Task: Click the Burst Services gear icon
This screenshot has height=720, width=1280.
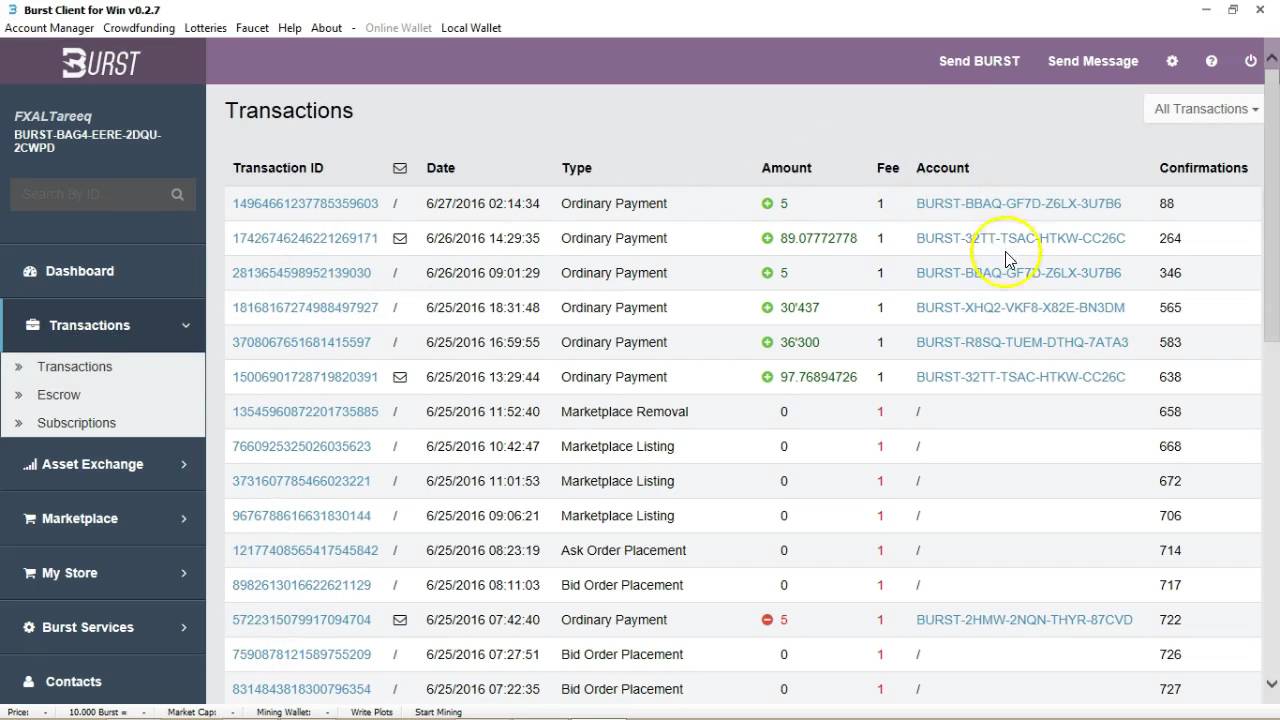Action: [29, 627]
